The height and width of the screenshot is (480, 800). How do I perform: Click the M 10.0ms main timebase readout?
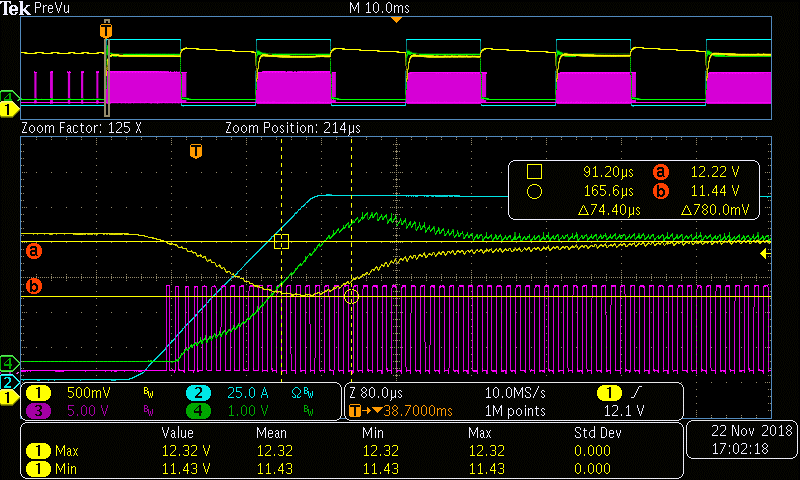(x=379, y=8)
